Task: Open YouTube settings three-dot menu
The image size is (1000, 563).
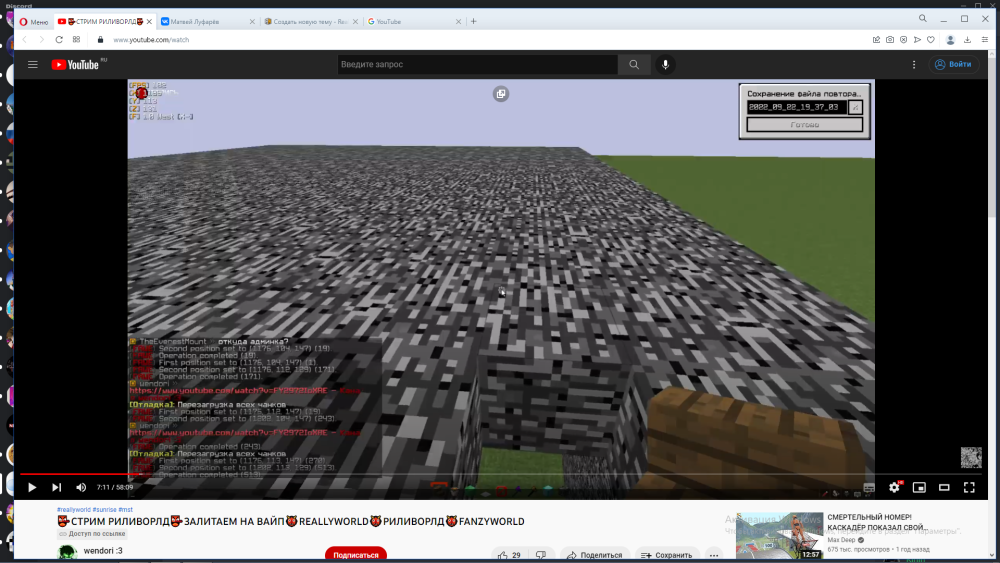Action: [x=914, y=64]
